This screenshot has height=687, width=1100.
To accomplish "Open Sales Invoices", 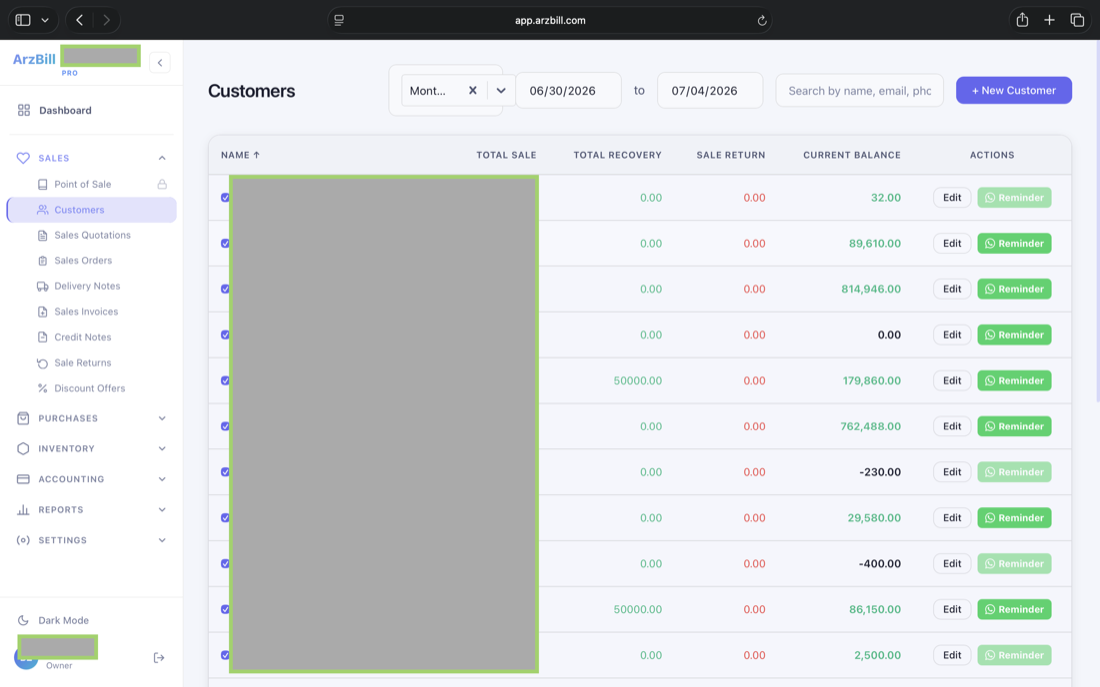I will [x=86, y=312].
